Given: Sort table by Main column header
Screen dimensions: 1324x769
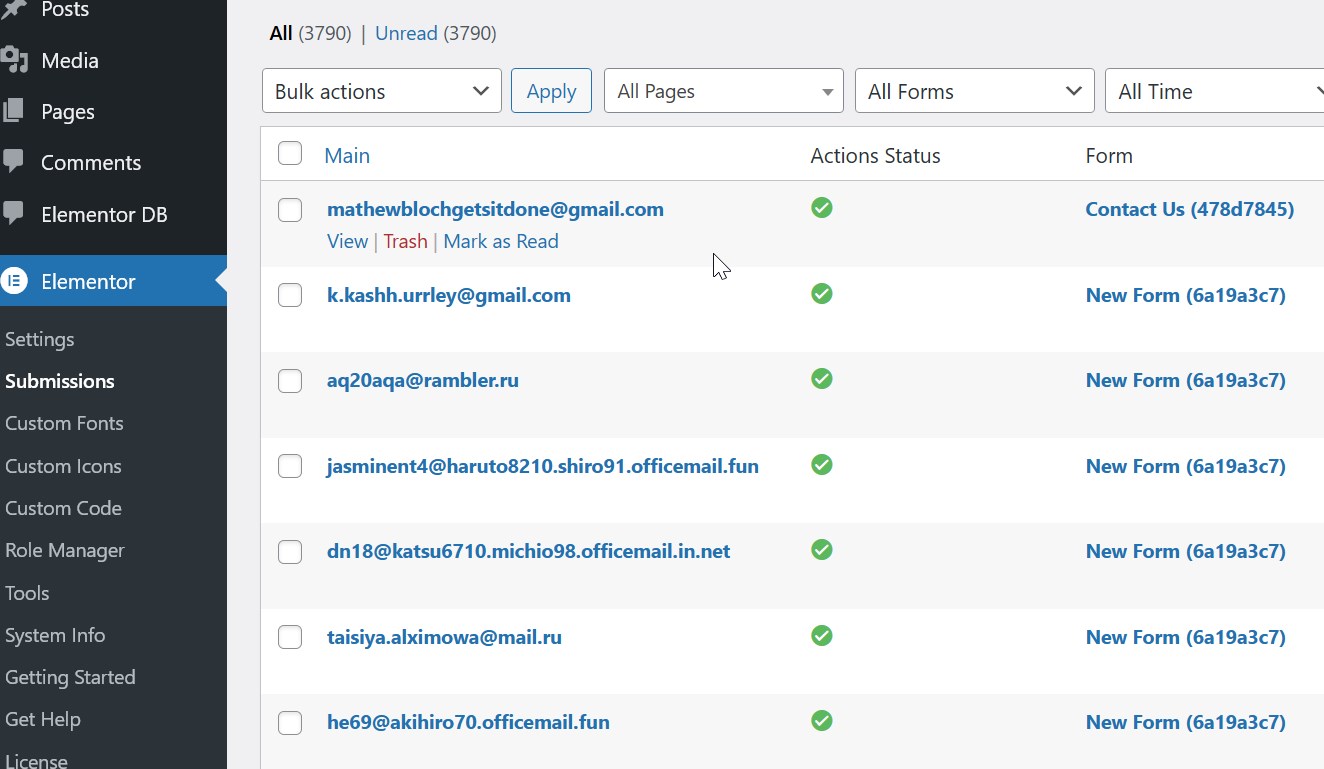Looking at the screenshot, I should 347,156.
